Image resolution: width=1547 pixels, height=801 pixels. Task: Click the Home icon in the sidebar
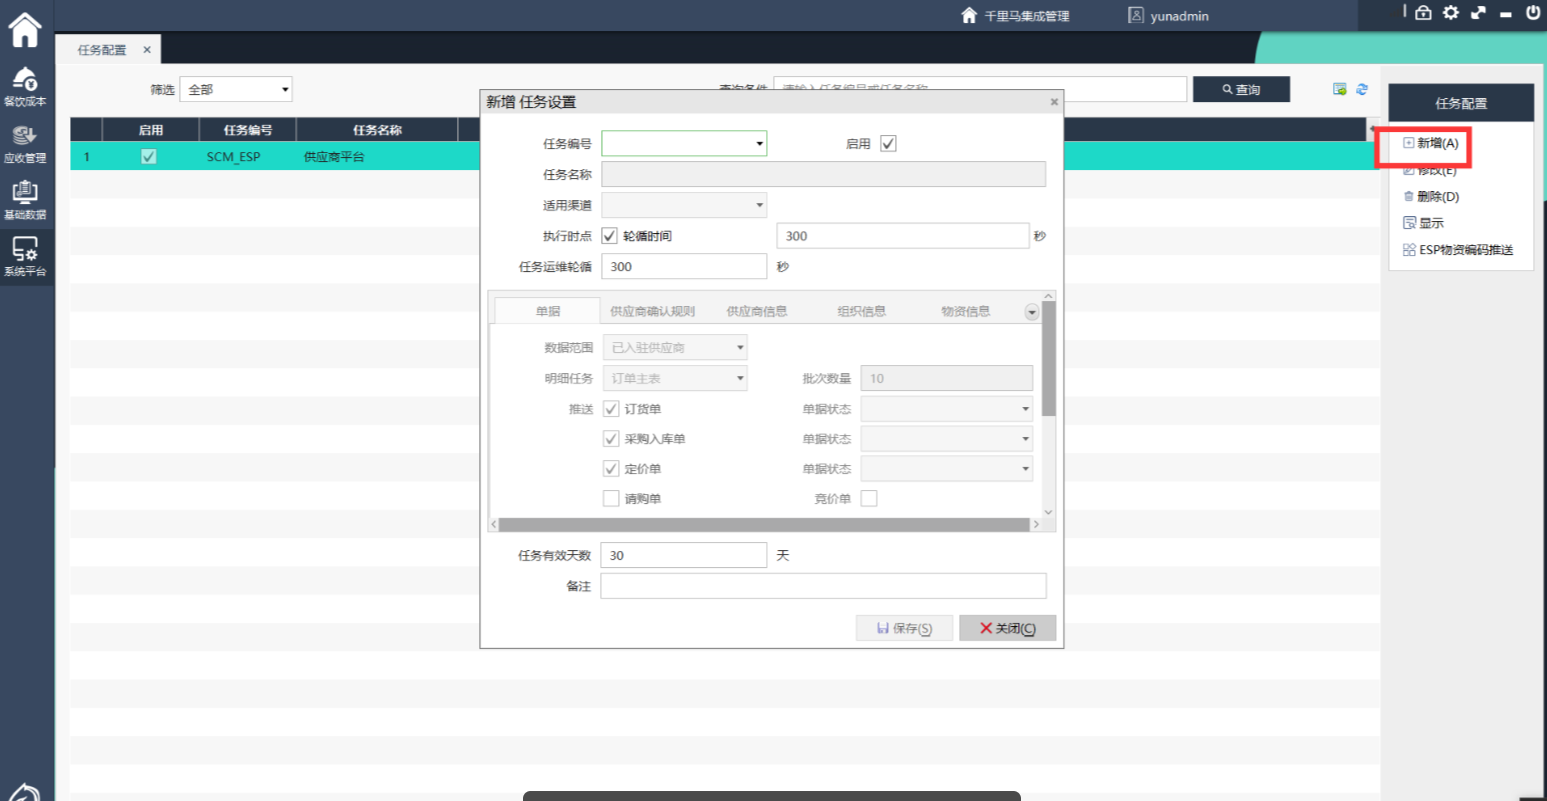tap(25, 30)
